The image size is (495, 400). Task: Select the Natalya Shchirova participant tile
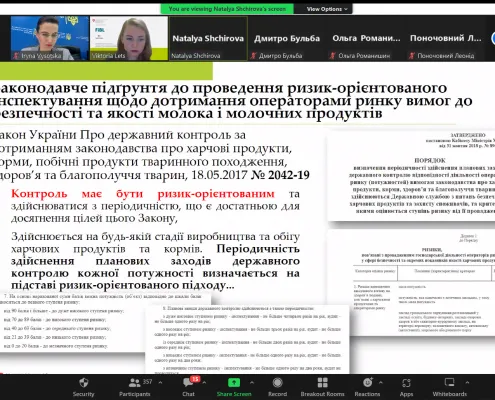[208, 38]
